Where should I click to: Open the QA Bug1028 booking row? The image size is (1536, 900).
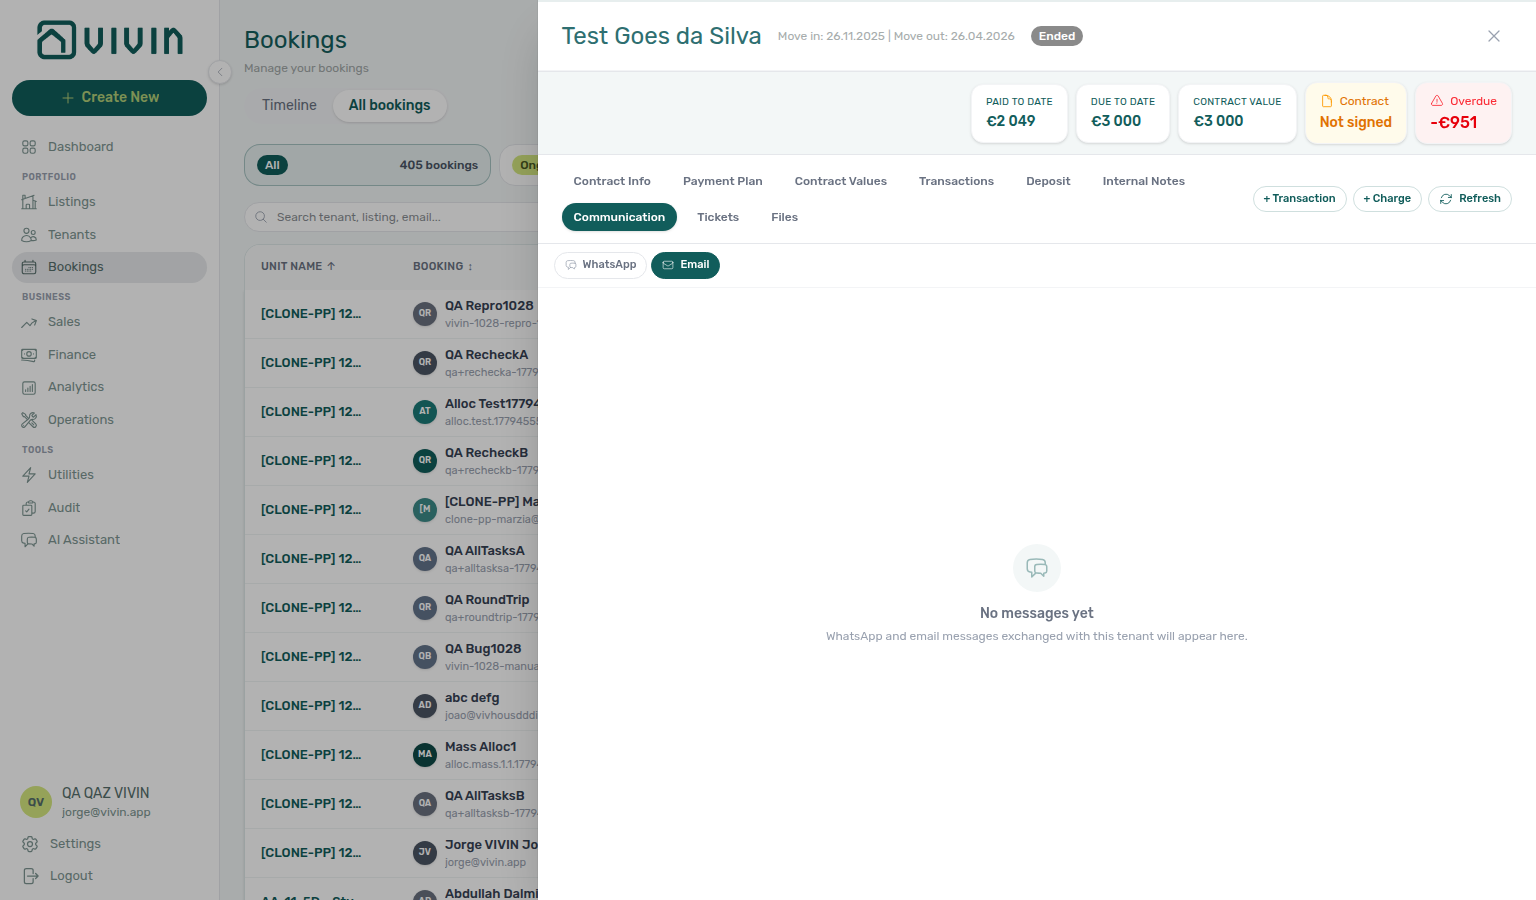tap(391, 657)
